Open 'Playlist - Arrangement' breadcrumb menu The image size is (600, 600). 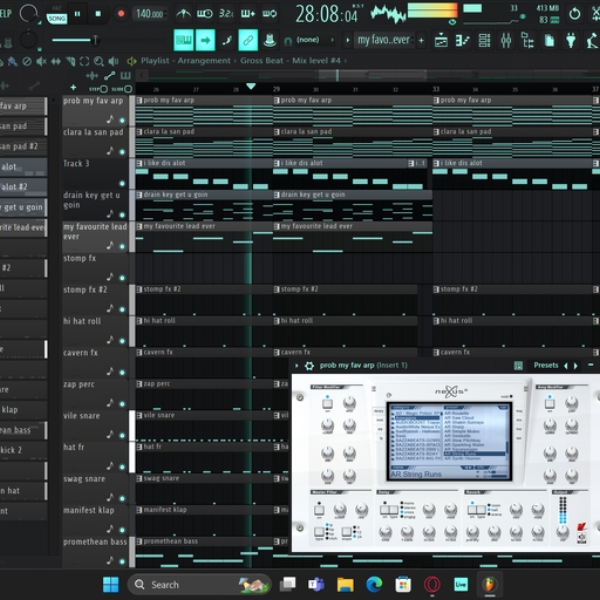pos(186,61)
